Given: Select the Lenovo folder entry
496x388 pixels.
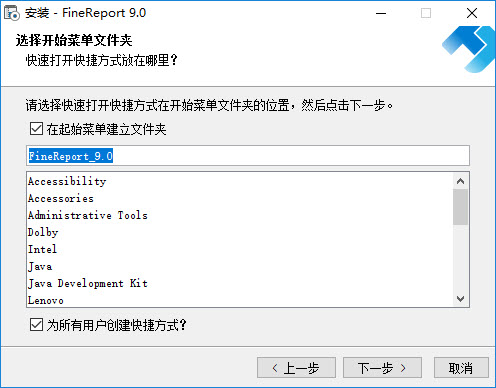Looking at the screenshot, I should click(240, 300).
